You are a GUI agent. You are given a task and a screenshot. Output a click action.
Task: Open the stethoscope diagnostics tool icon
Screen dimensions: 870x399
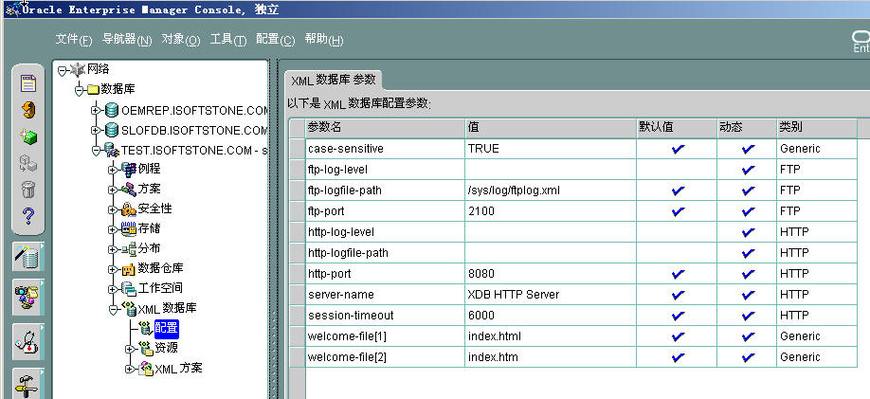[27, 341]
